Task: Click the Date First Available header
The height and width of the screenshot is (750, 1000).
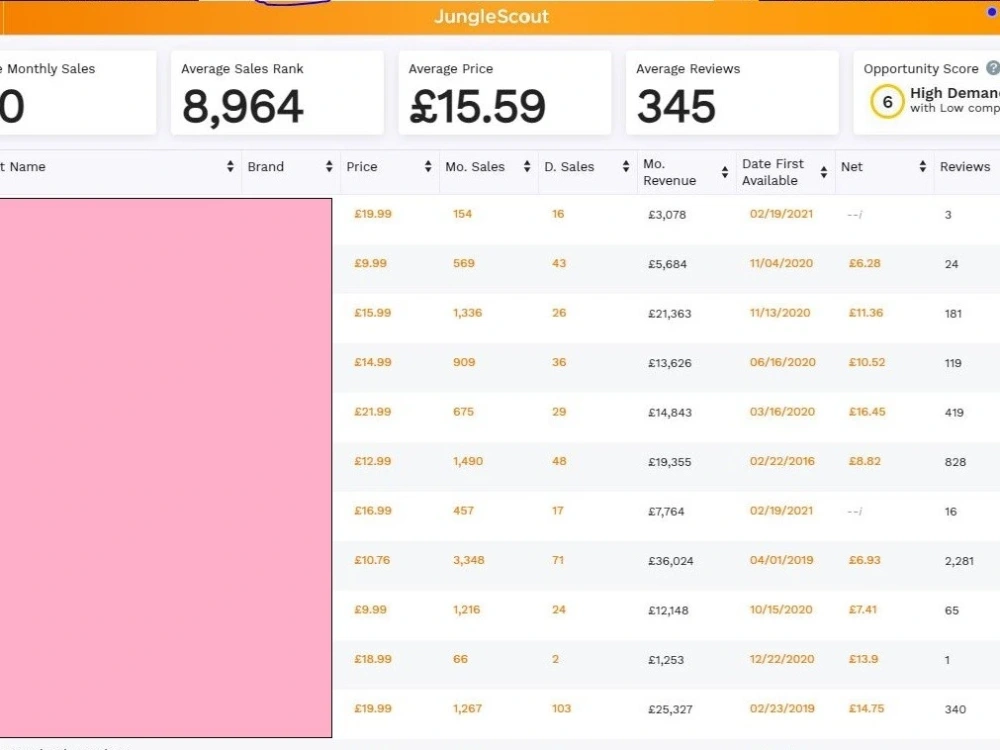Action: click(772, 172)
